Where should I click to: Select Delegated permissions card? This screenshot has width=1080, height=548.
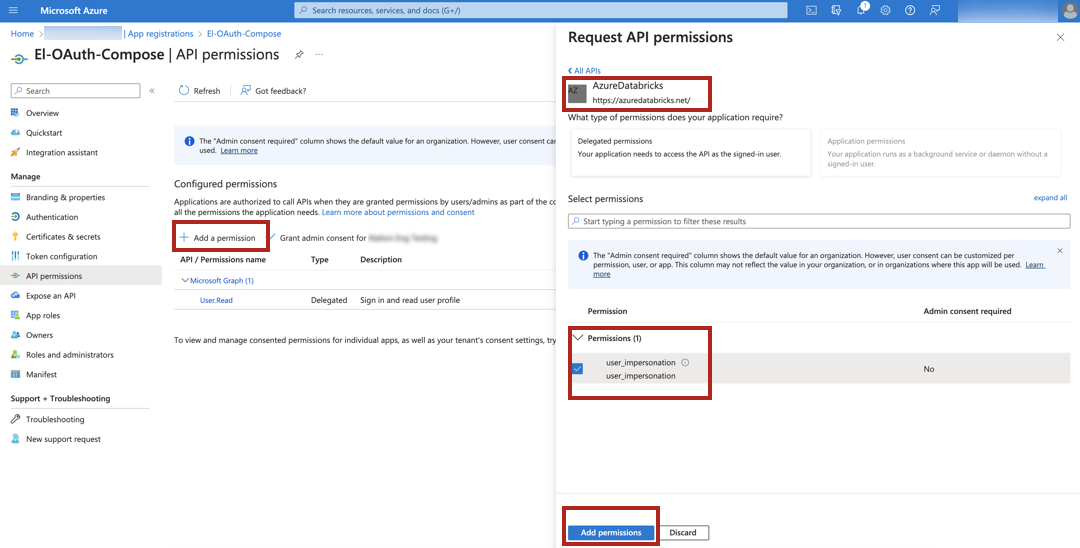tap(689, 153)
